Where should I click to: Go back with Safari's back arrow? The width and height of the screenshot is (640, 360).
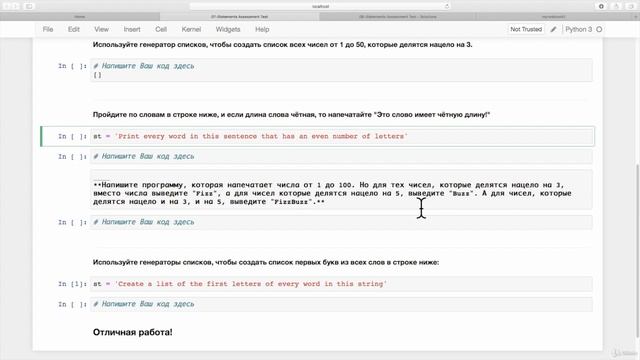7,6
